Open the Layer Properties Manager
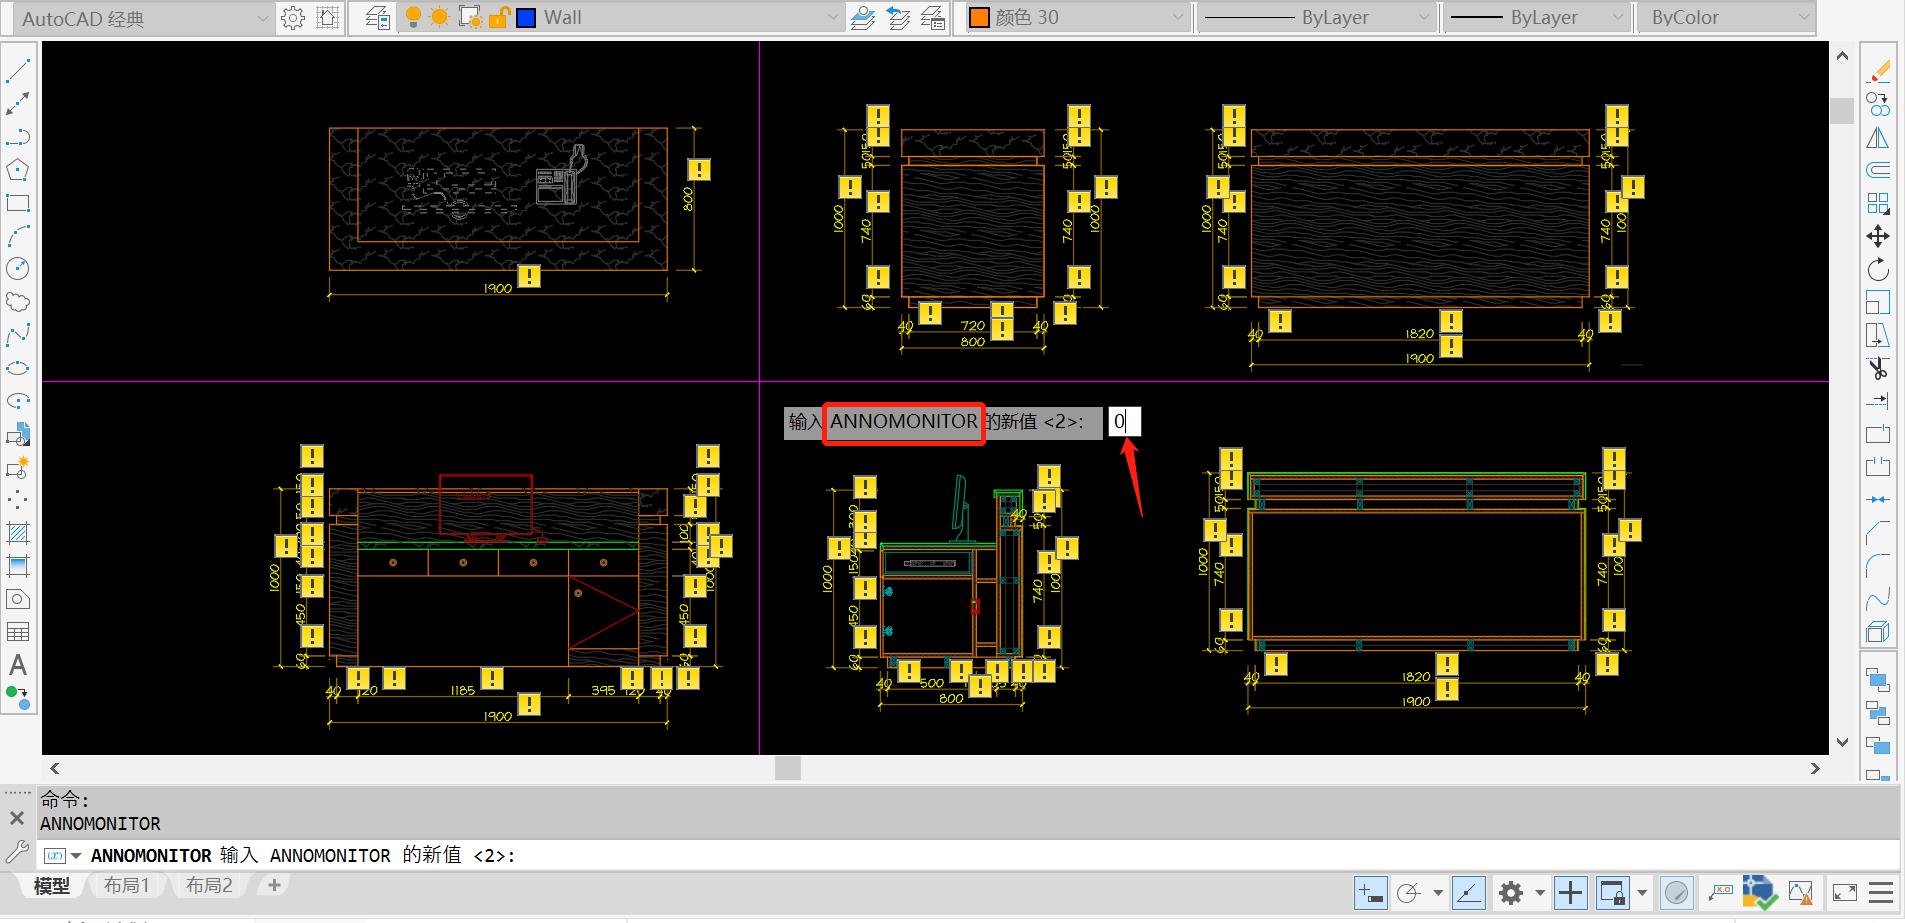The width and height of the screenshot is (1905, 923). click(377, 18)
